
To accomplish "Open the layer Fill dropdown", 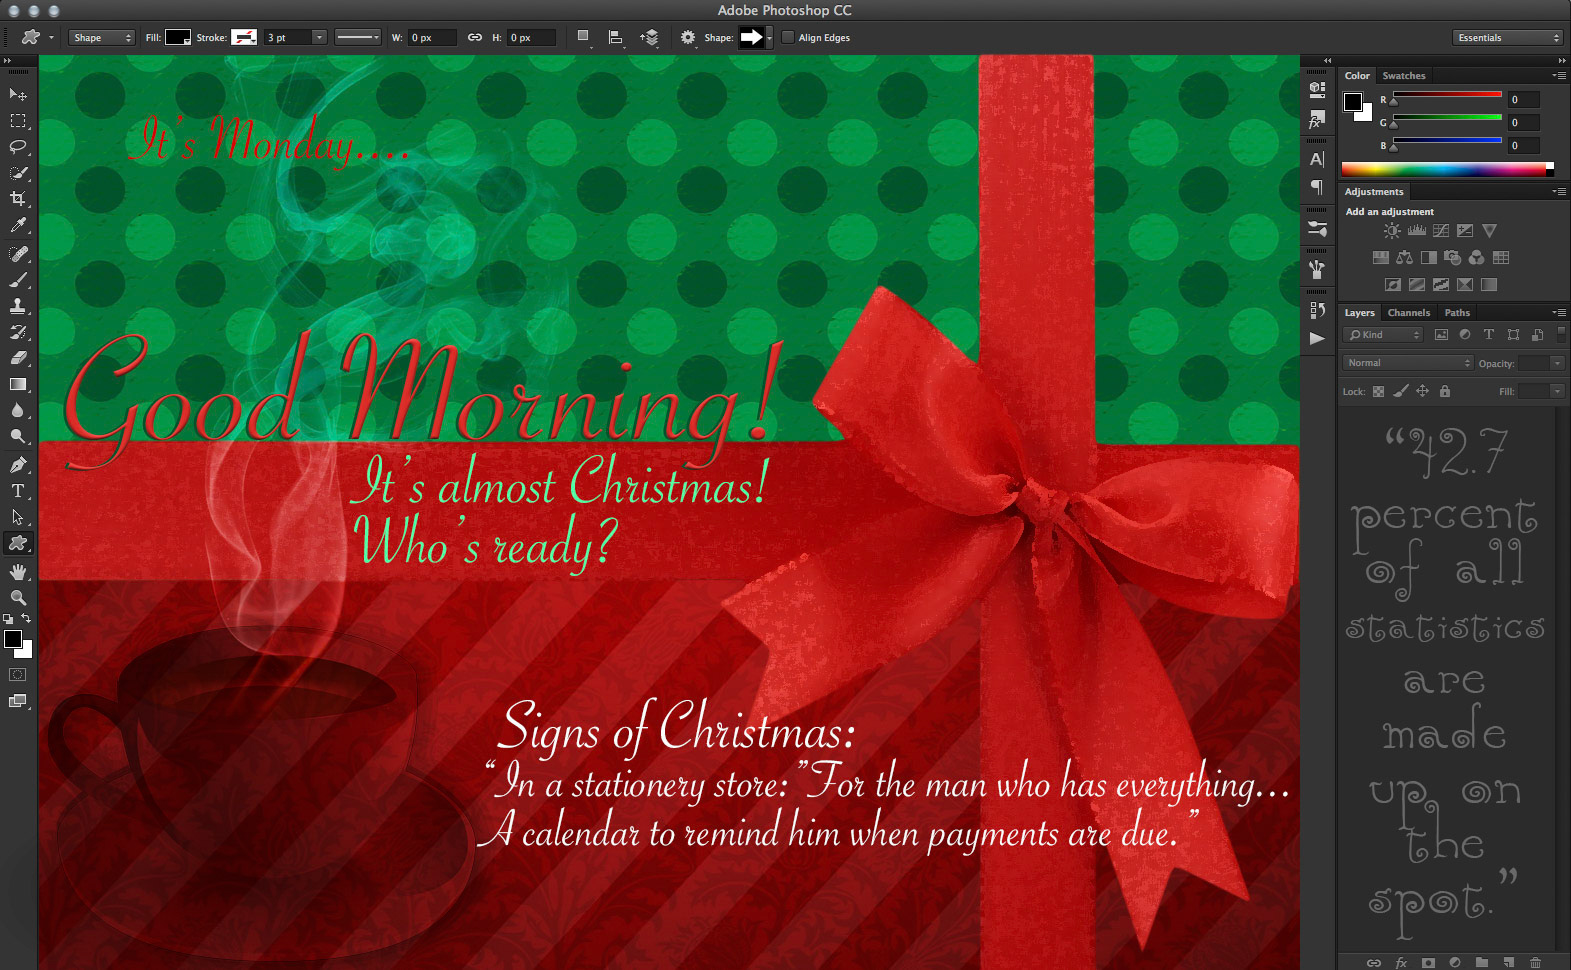I will [x=1557, y=392].
